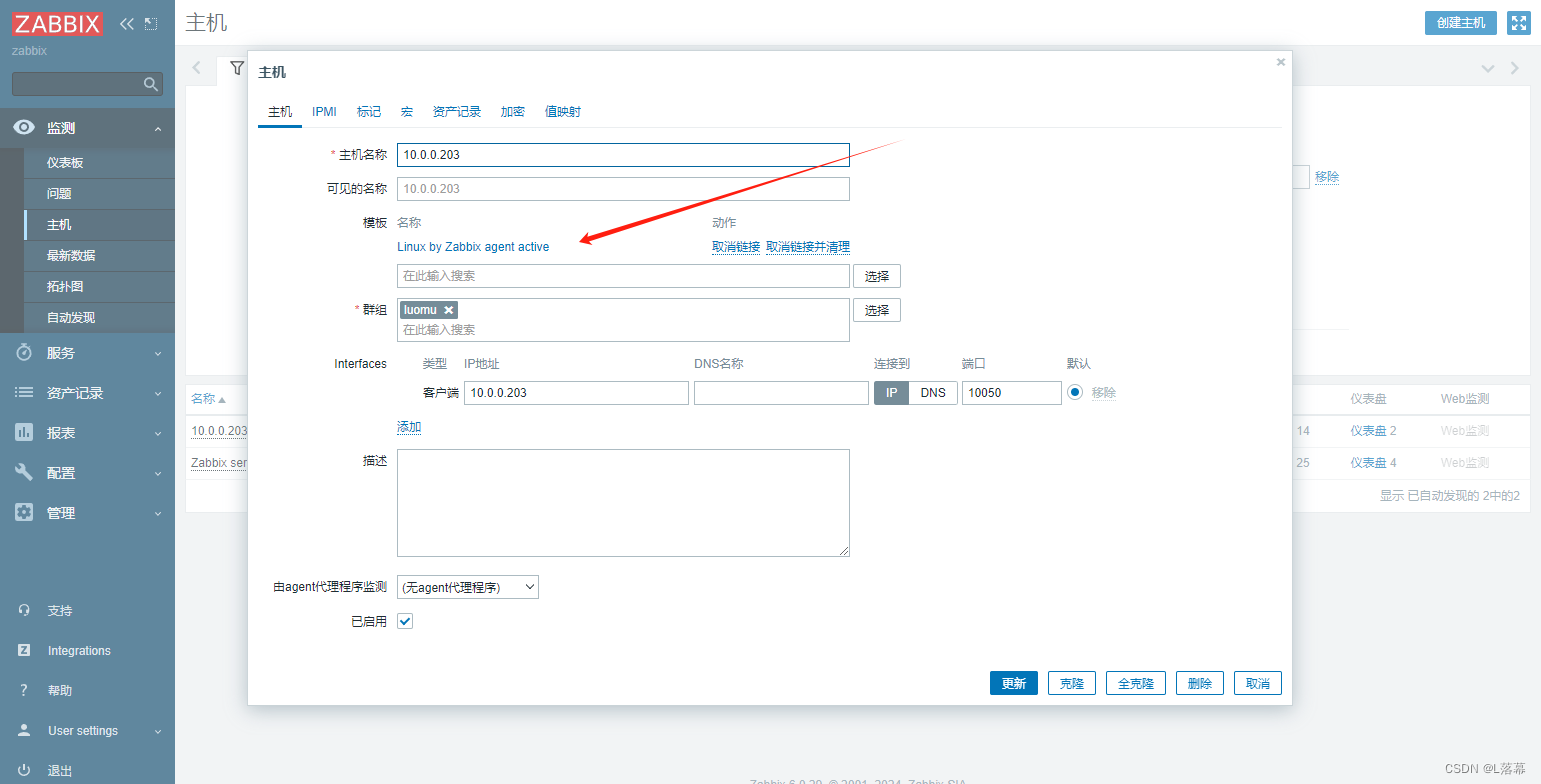Screen dimensions: 1541x784
Task: Close the 主机 dialog with X
Action: [1281, 62]
